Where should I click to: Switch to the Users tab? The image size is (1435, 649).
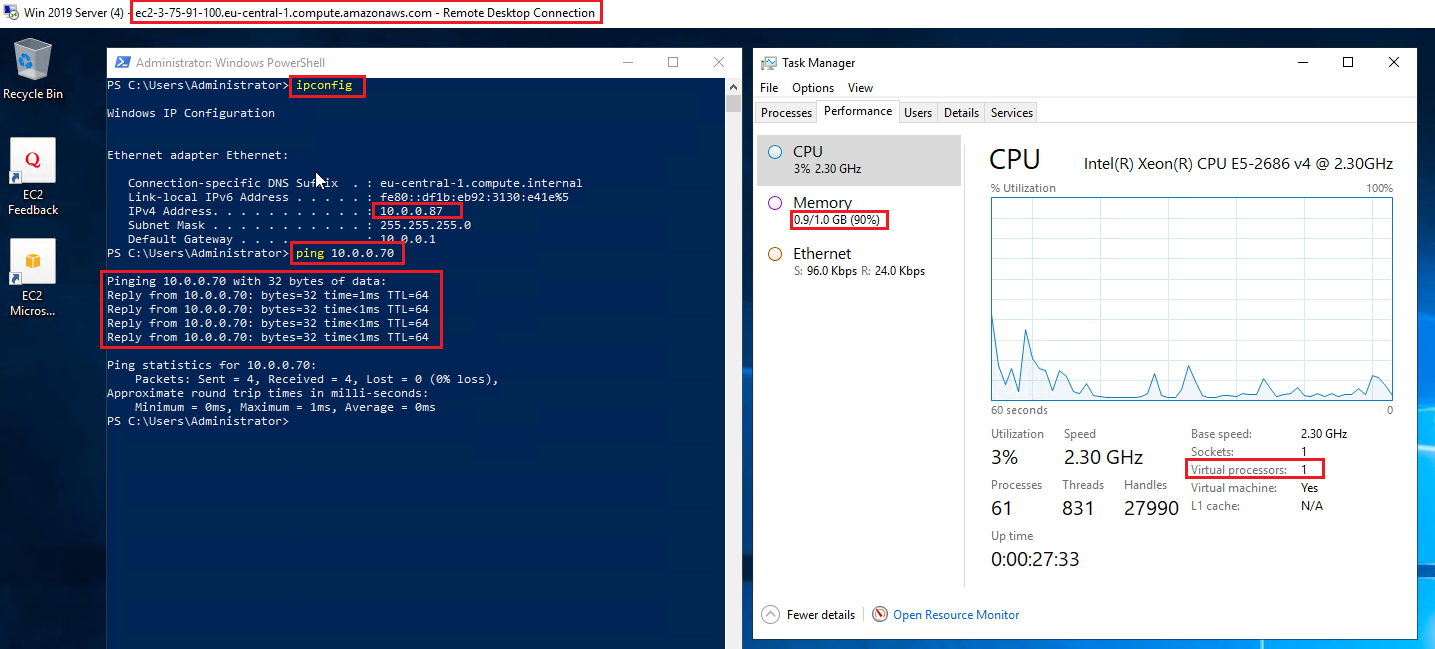918,113
